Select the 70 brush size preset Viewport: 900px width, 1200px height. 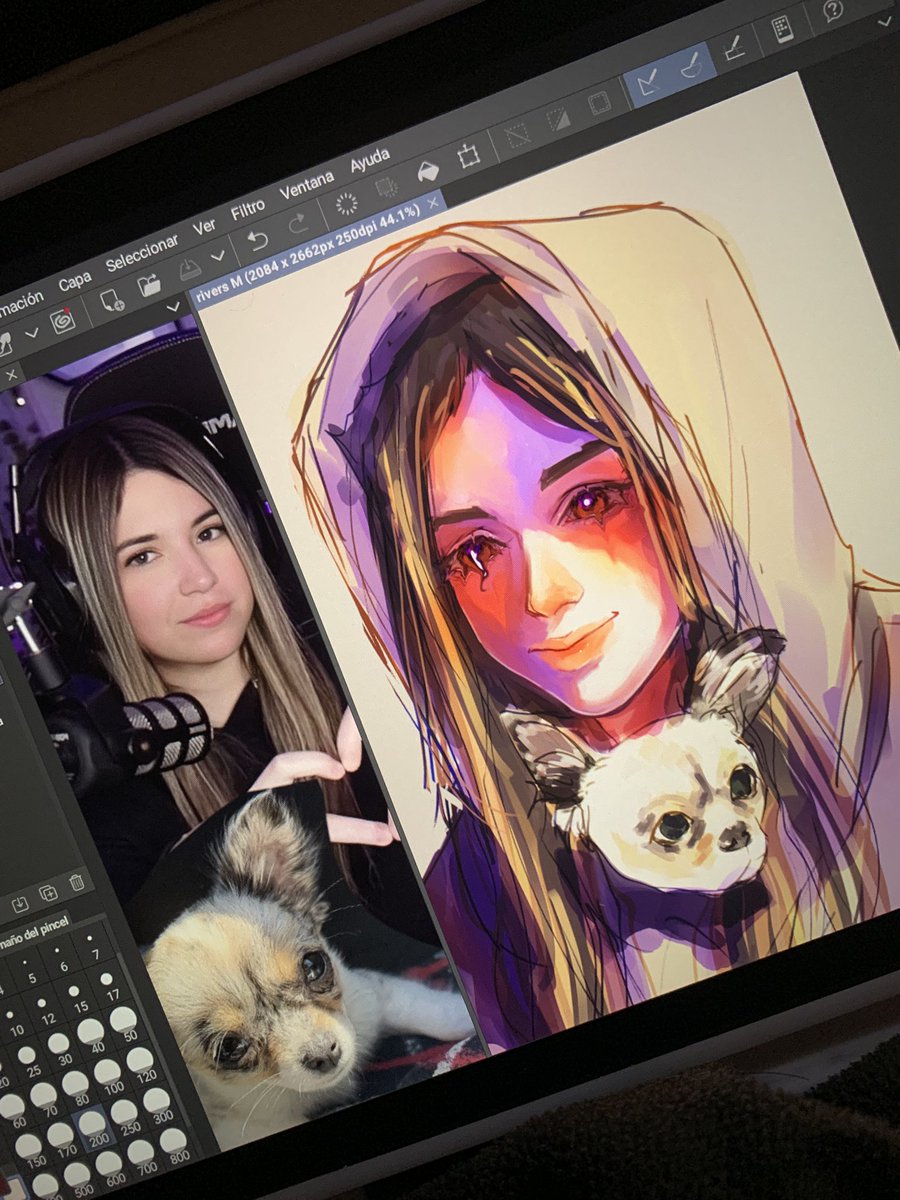click(x=45, y=1098)
